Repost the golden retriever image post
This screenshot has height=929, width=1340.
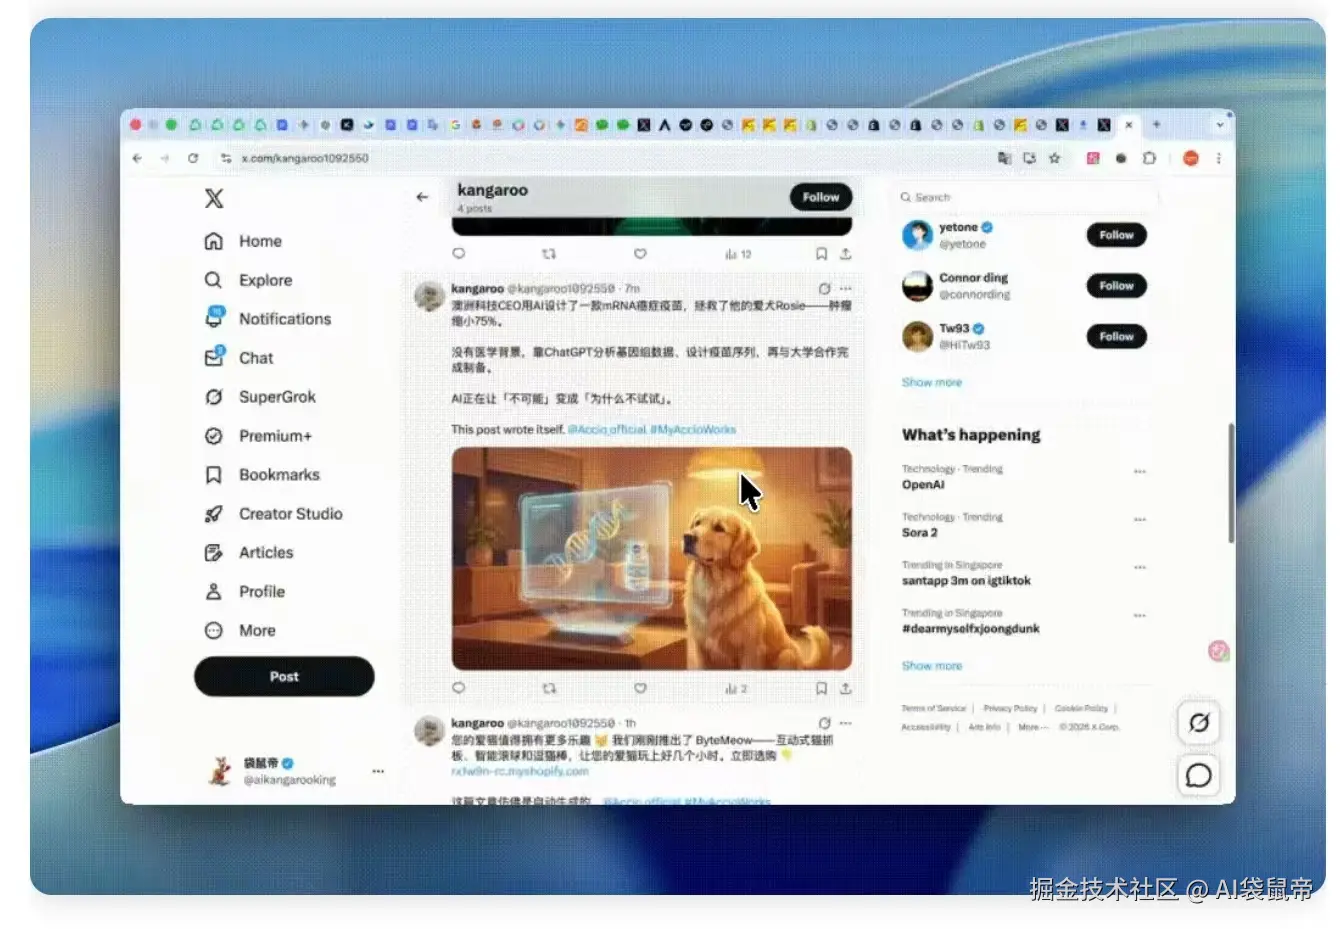pyautogui.click(x=549, y=688)
